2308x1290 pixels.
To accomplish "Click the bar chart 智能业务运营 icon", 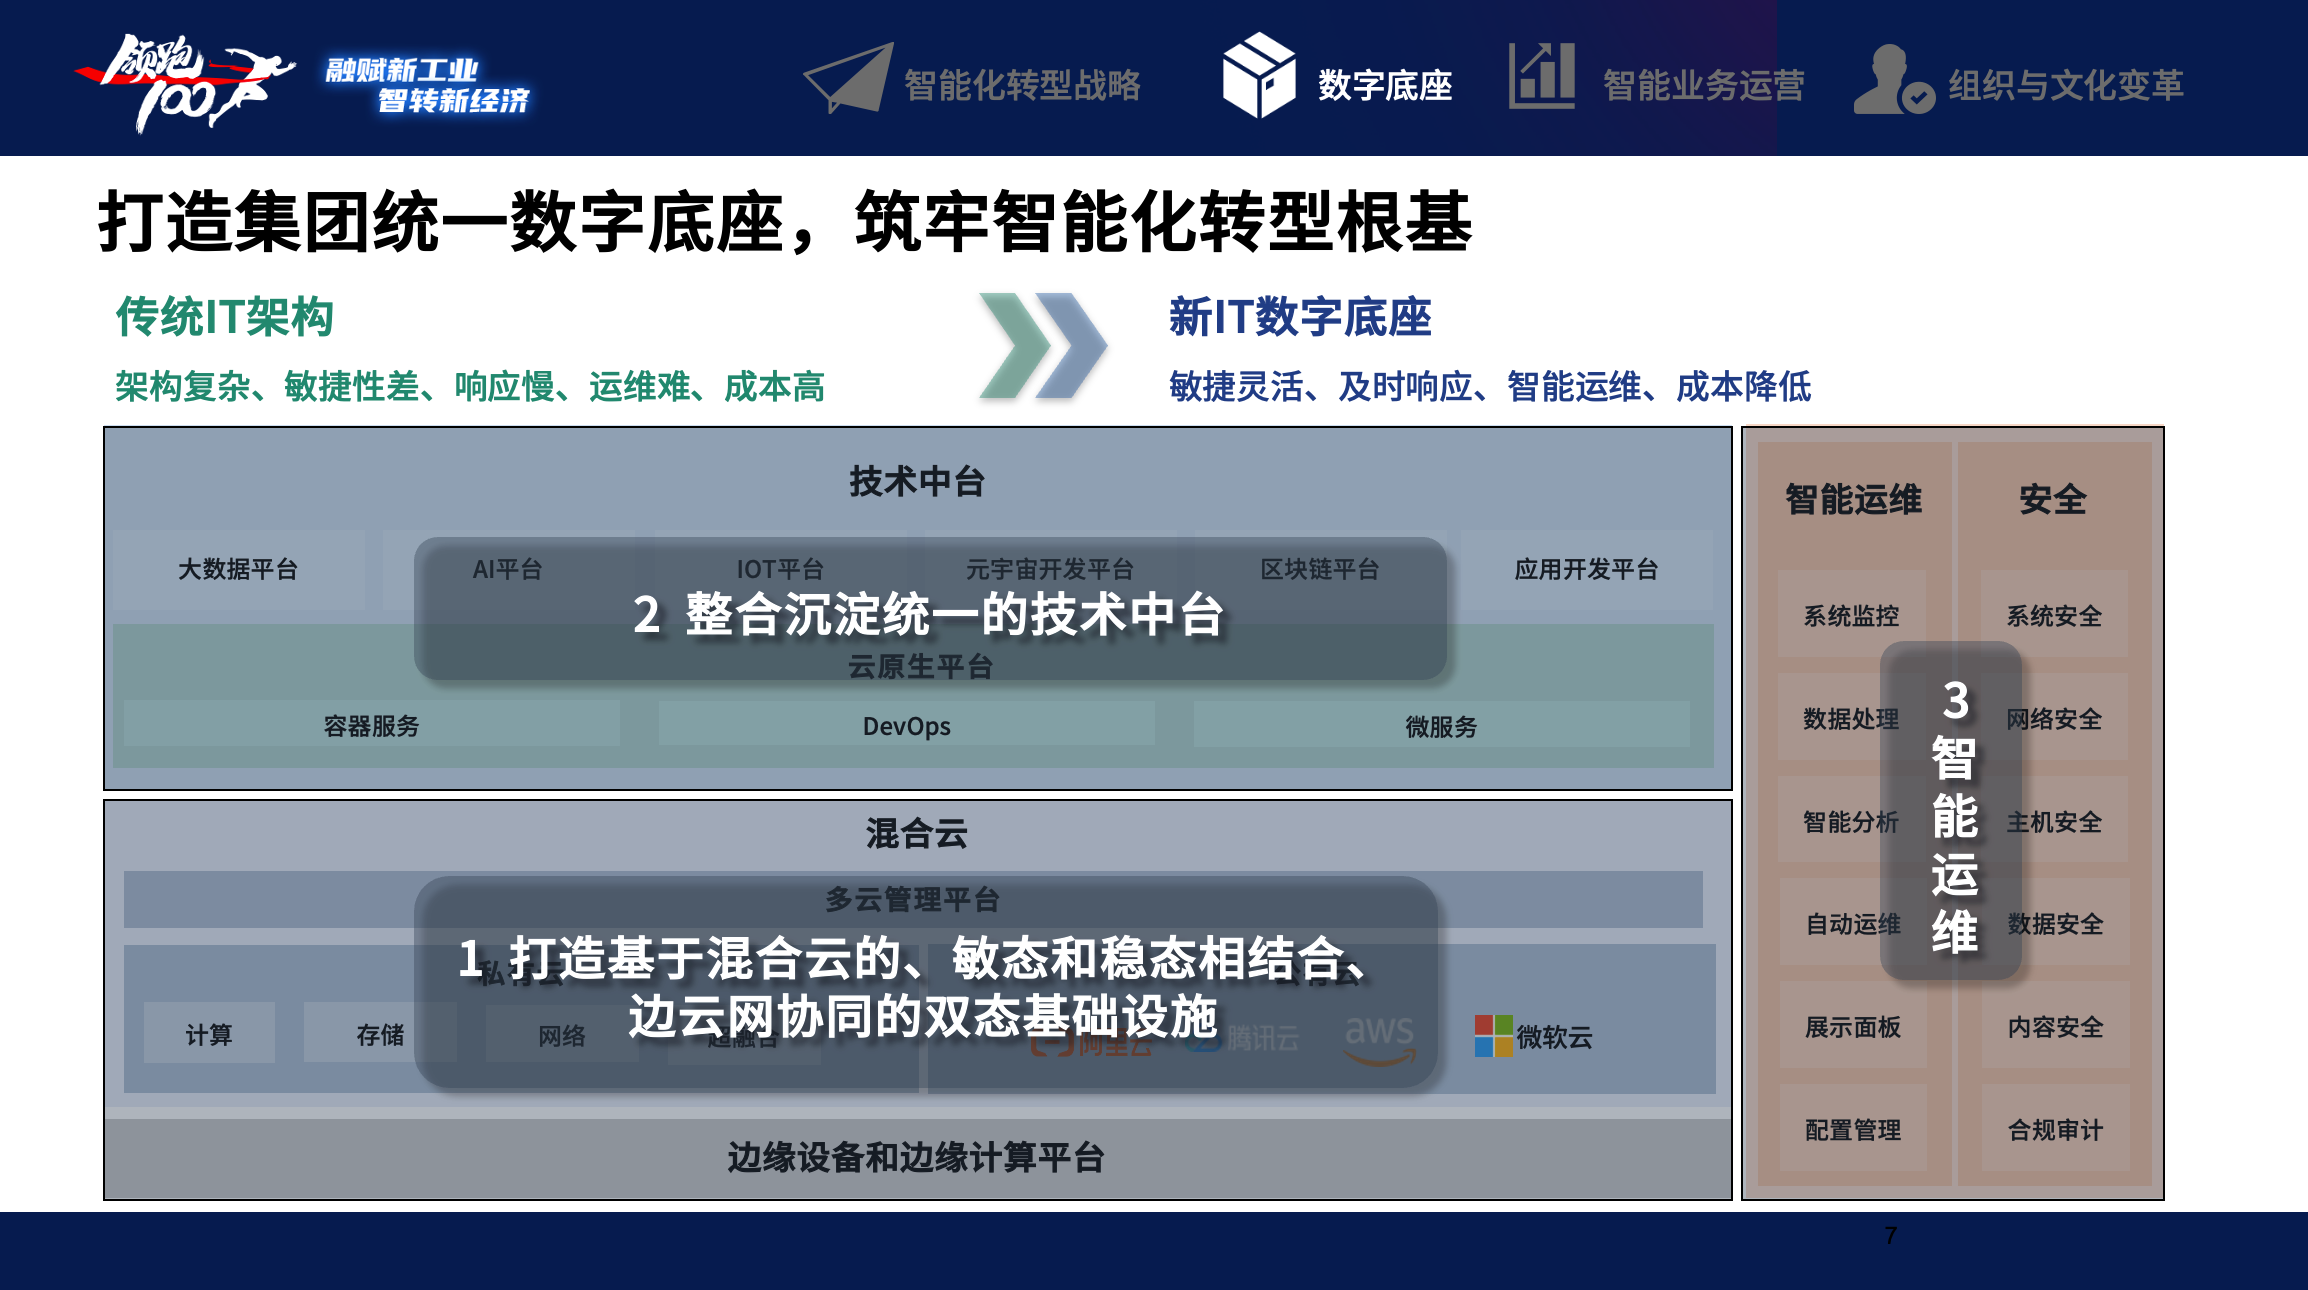I will (x=1541, y=76).
